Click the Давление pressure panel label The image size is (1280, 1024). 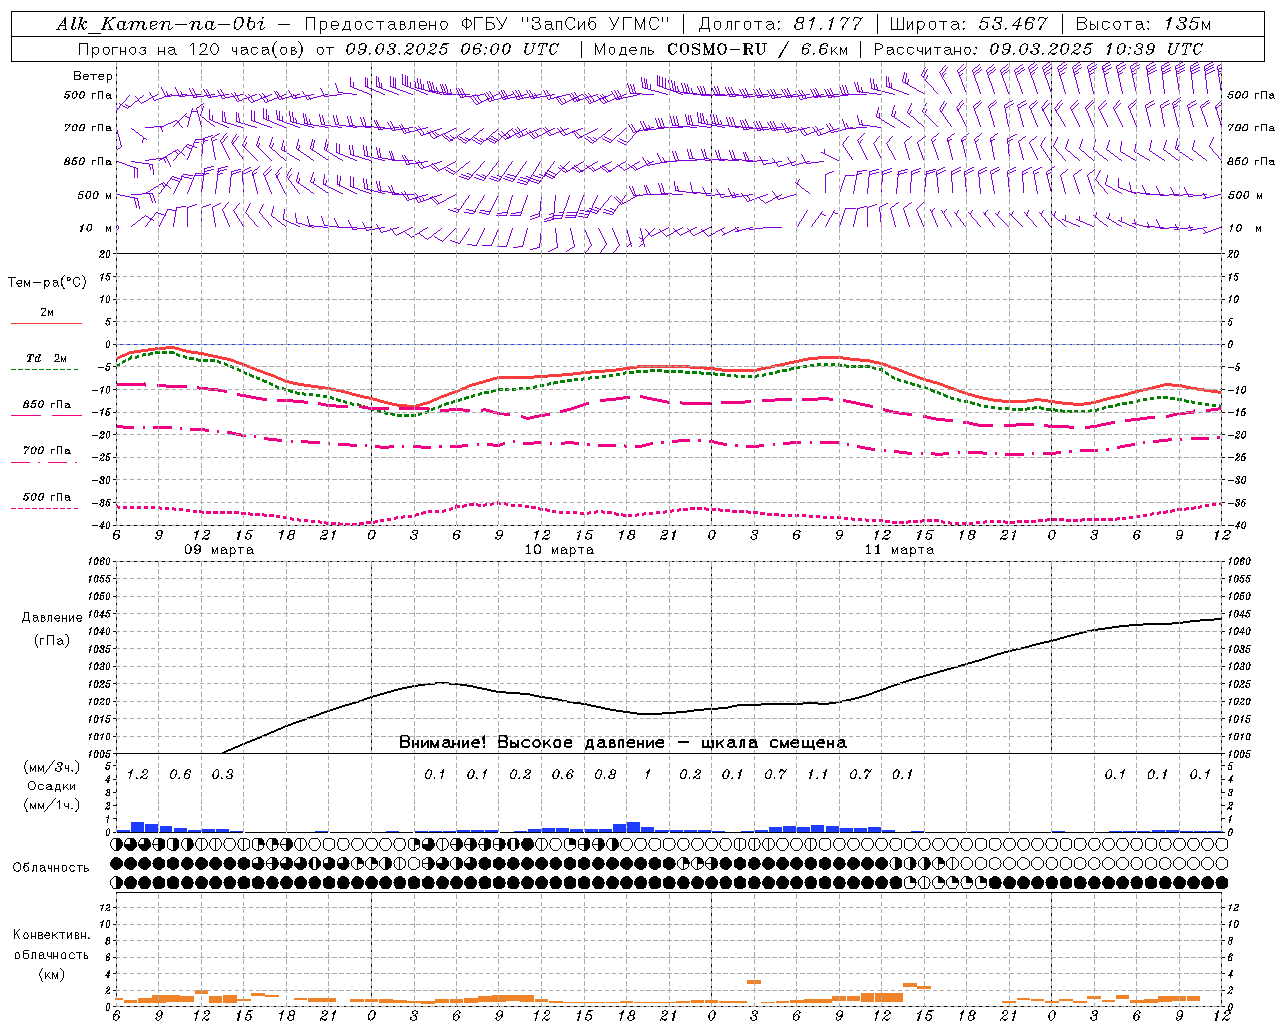tap(52, 618)
